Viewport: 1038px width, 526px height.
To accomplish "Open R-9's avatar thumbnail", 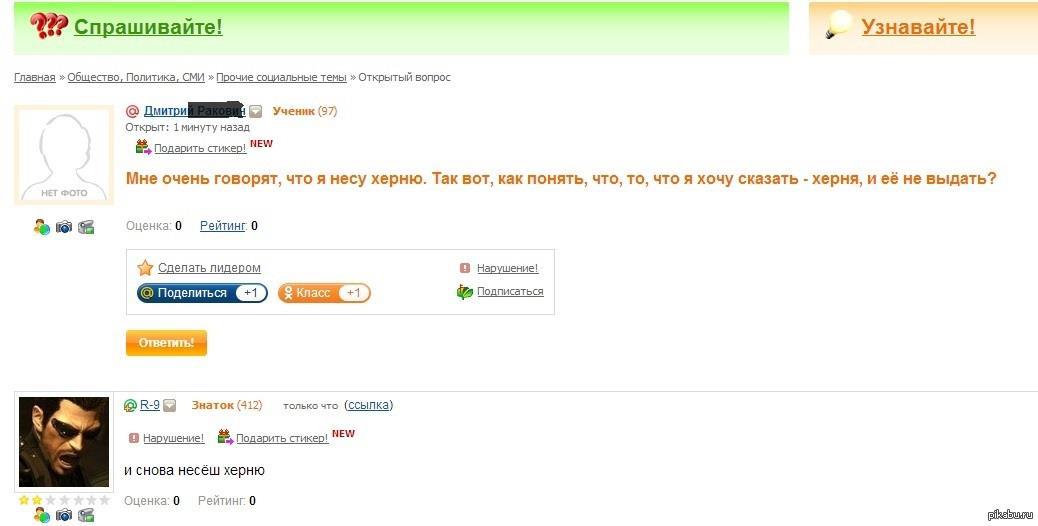I will click(x=64, y=442).
